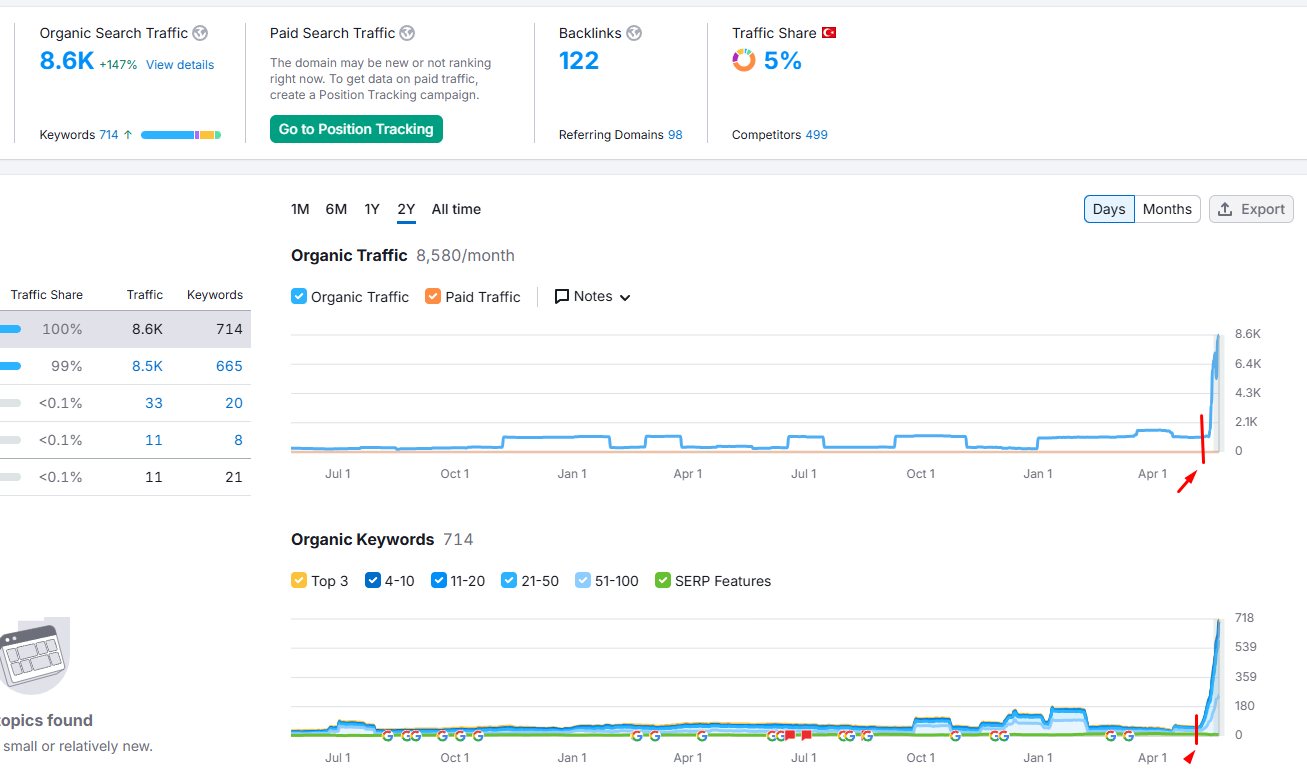This screenshot has height=782, width=1307.
Task: Click the globe icon beside Backlinks
Action: [634, 33]
